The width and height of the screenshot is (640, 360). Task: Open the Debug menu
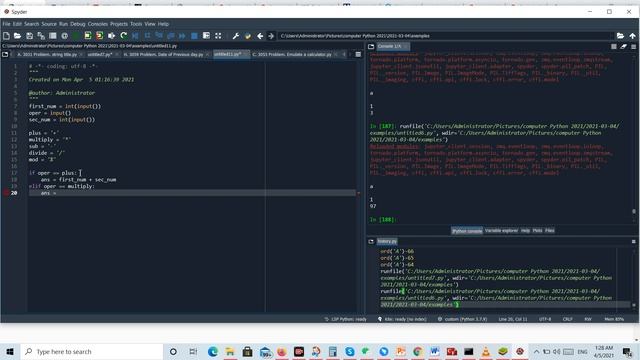[x=78, y=24]
